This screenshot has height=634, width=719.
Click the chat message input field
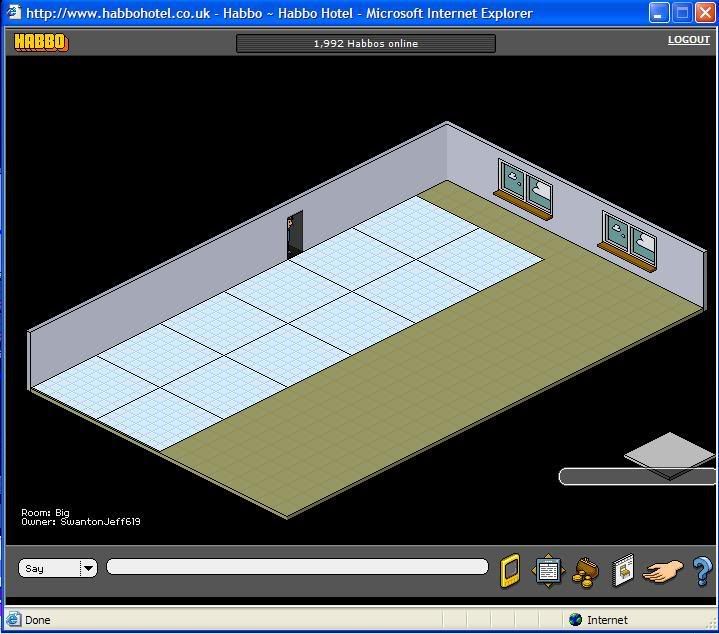(x=297, y=567)
